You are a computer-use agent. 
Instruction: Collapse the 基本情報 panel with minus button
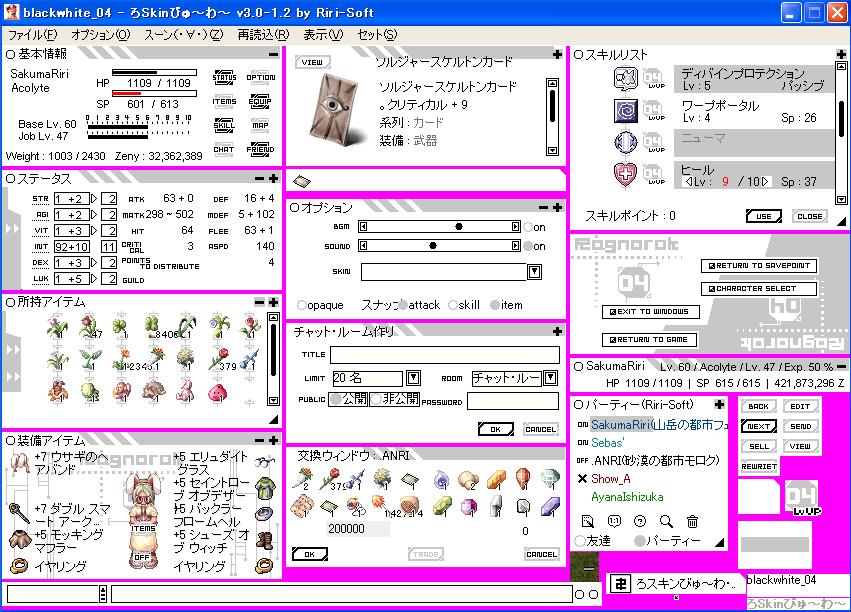273,54
